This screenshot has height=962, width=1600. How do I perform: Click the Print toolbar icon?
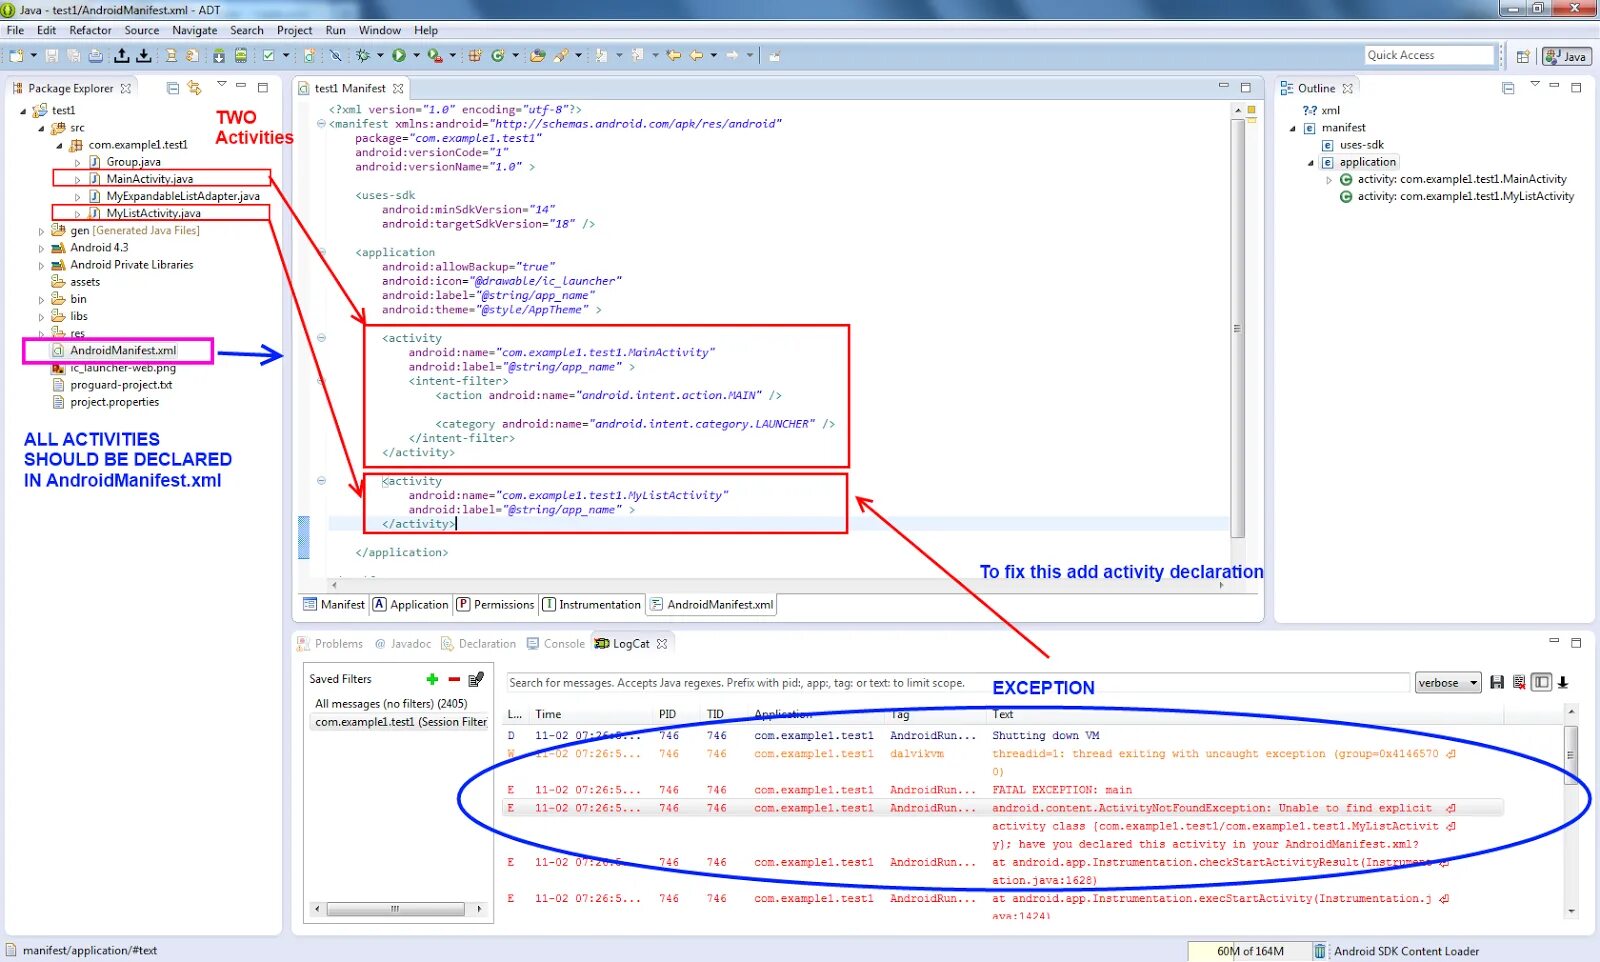click(x=96, y=56)
